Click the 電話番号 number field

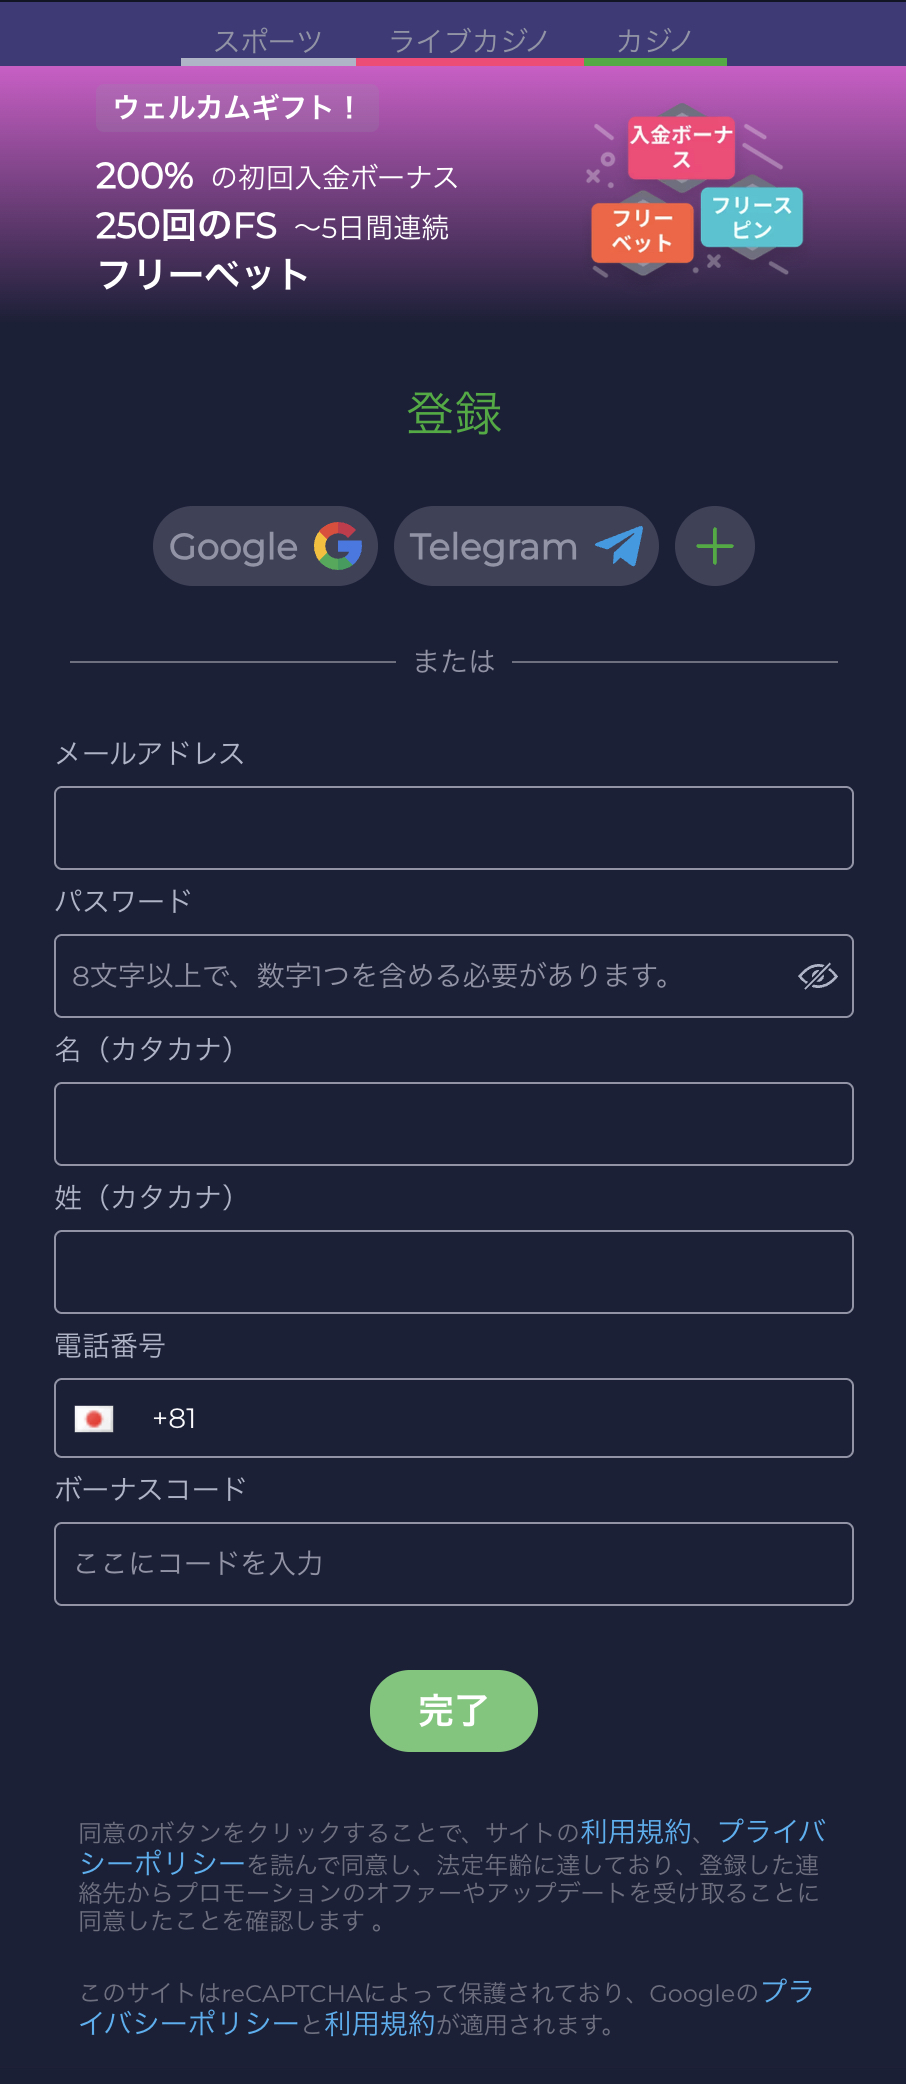click(500, 1418)
